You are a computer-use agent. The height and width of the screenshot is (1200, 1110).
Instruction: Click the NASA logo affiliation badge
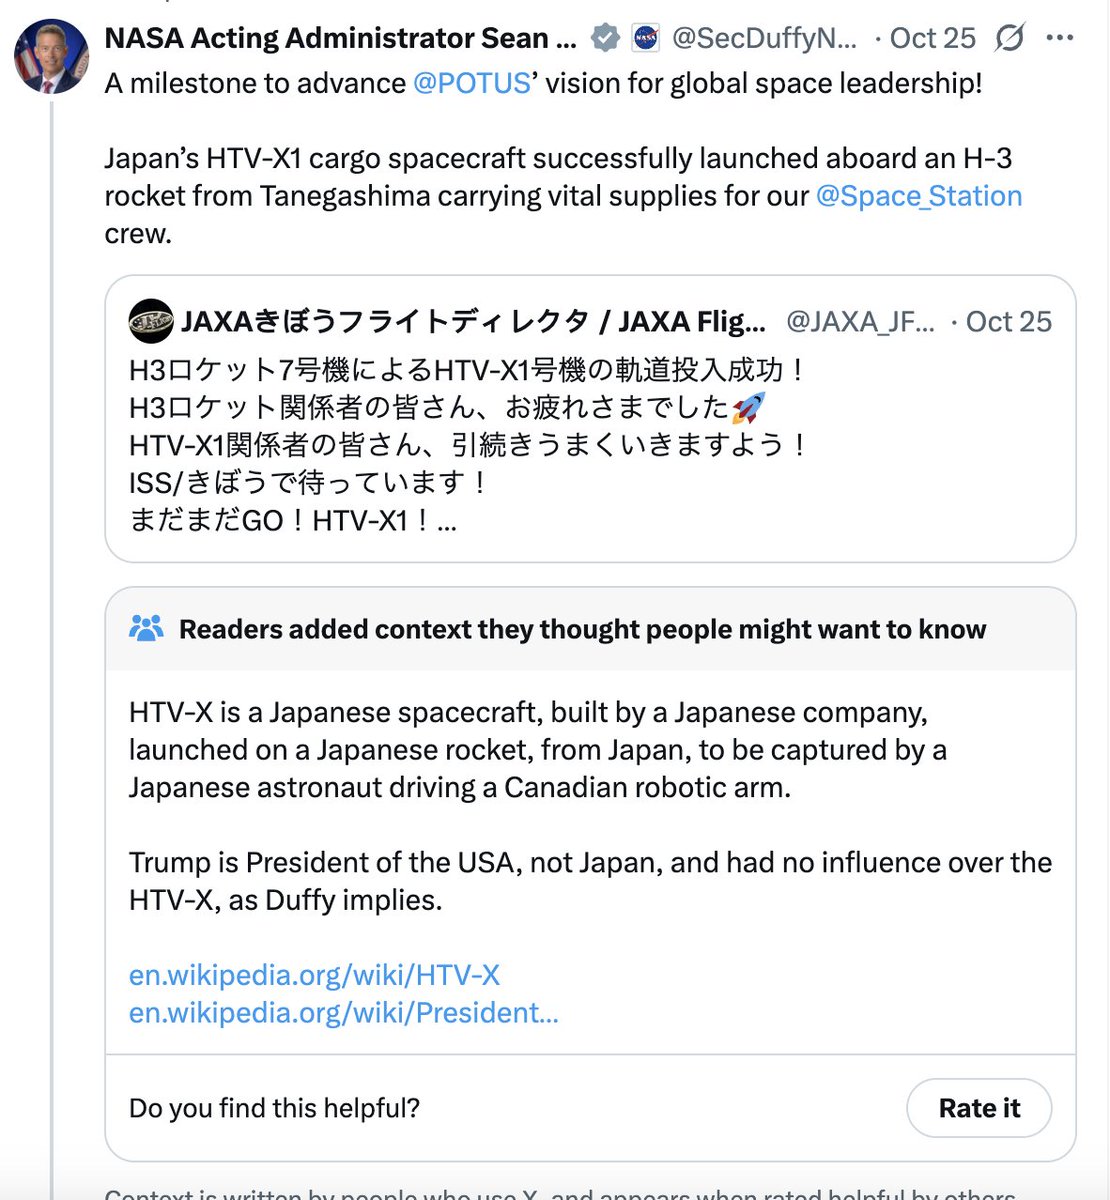click(x=646, y=38)
